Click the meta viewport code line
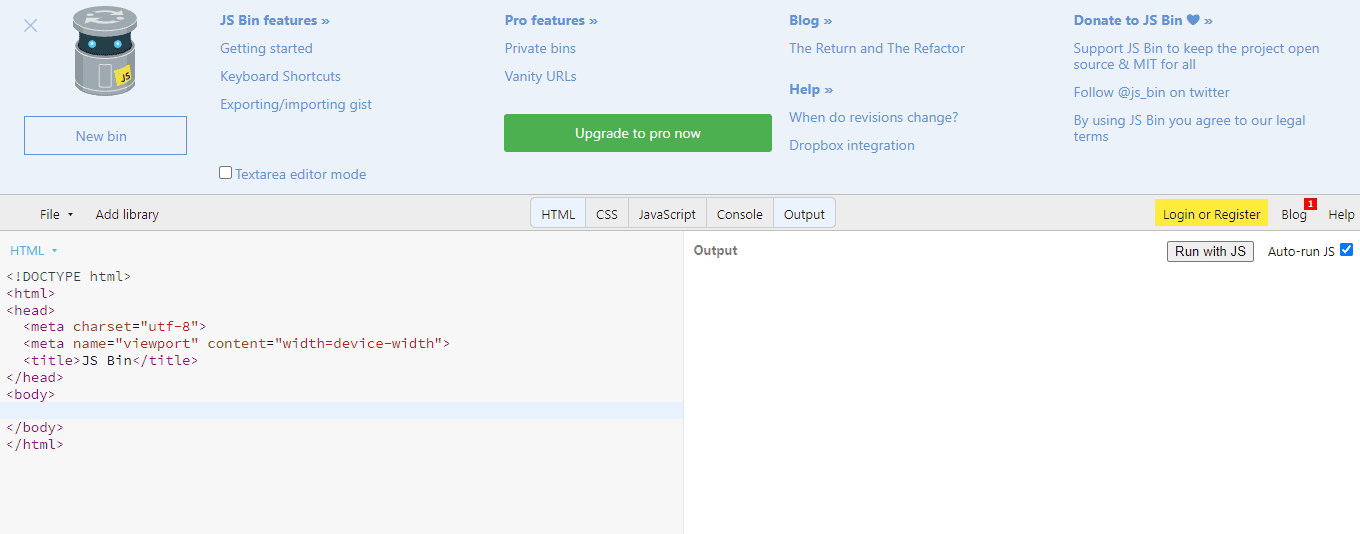Screen dimensions: 1360x534 coord(236,343)
